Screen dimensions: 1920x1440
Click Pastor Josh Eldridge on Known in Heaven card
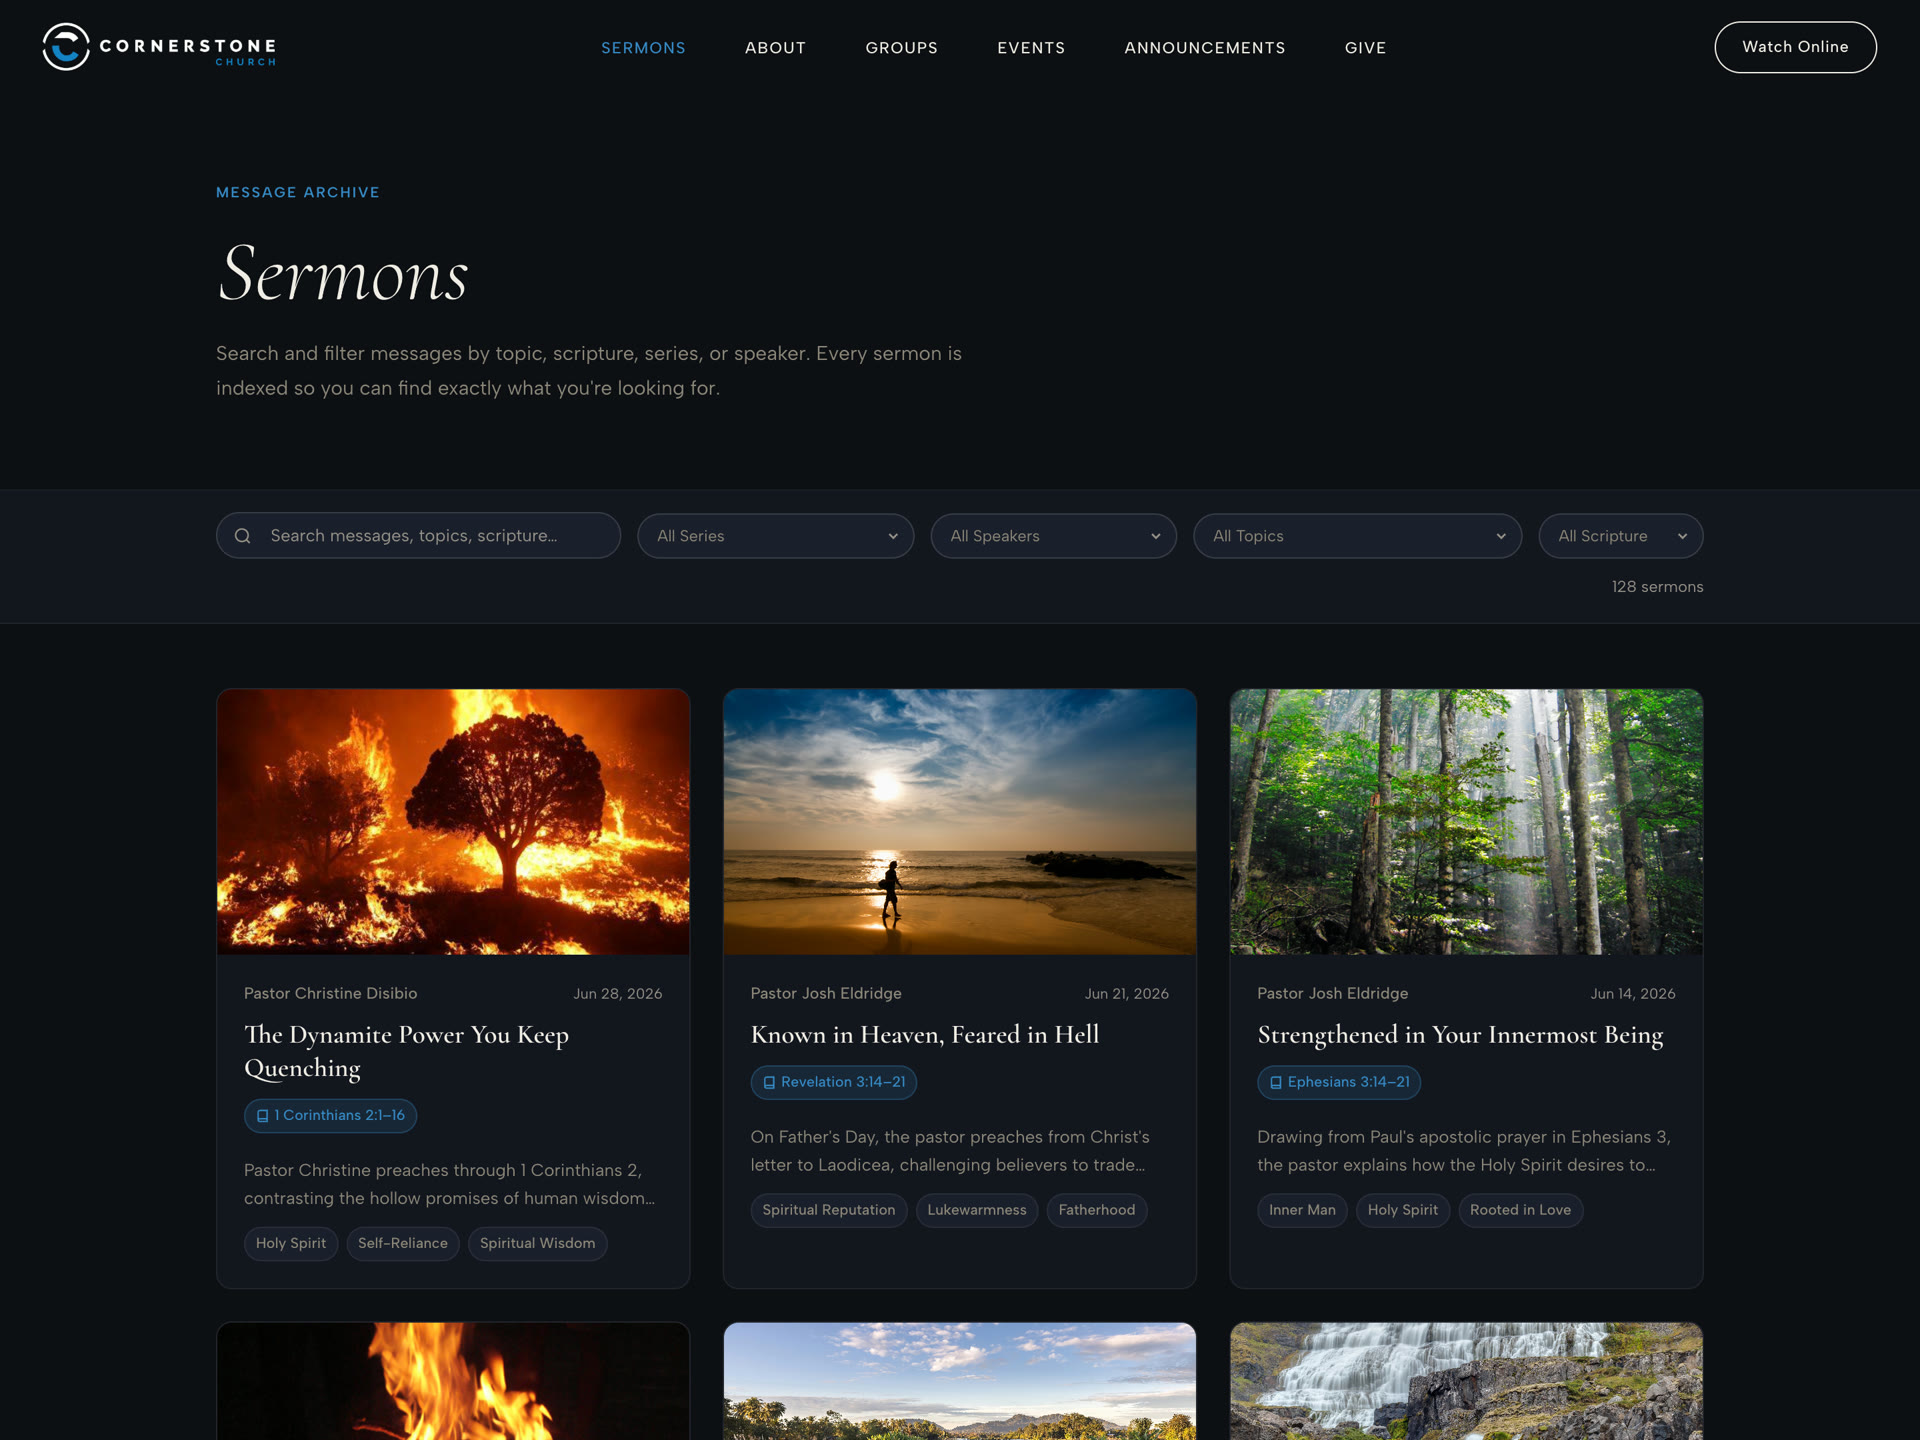tap(826, 994)
